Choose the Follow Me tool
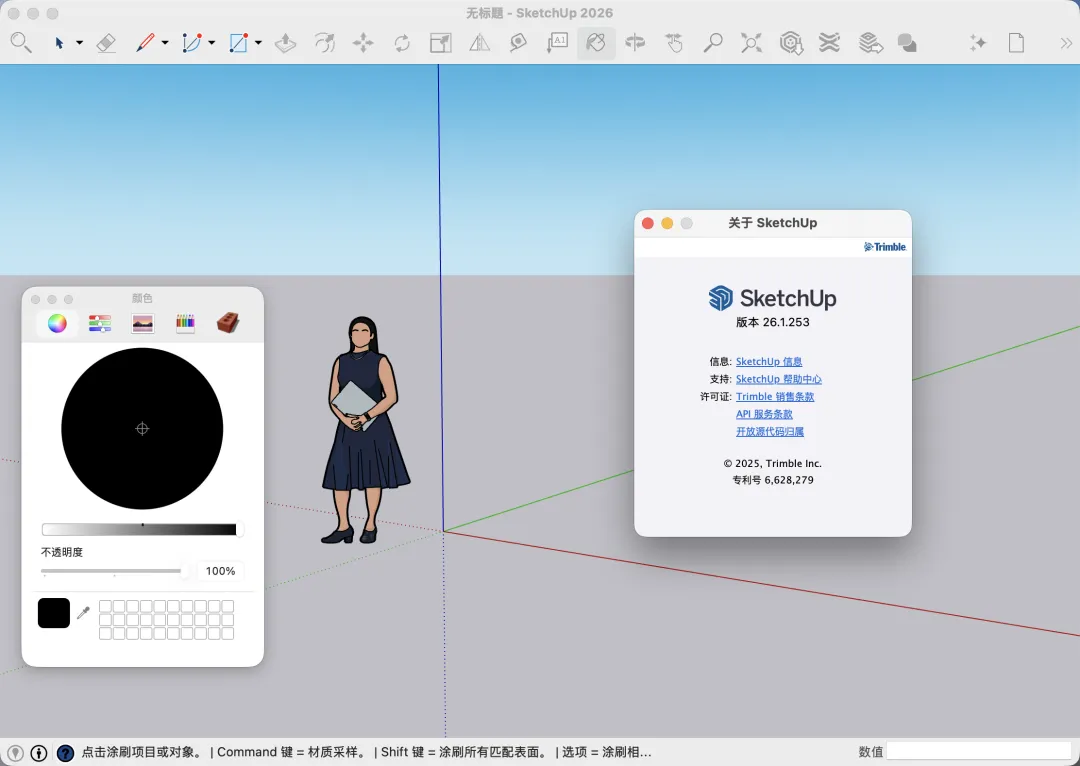This screenshot has height=766, width=1080. 324,43
